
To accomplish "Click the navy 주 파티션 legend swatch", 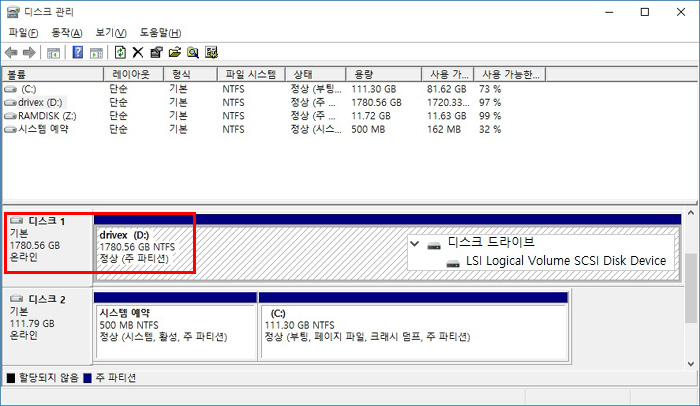I will click(x=88, y=378).
